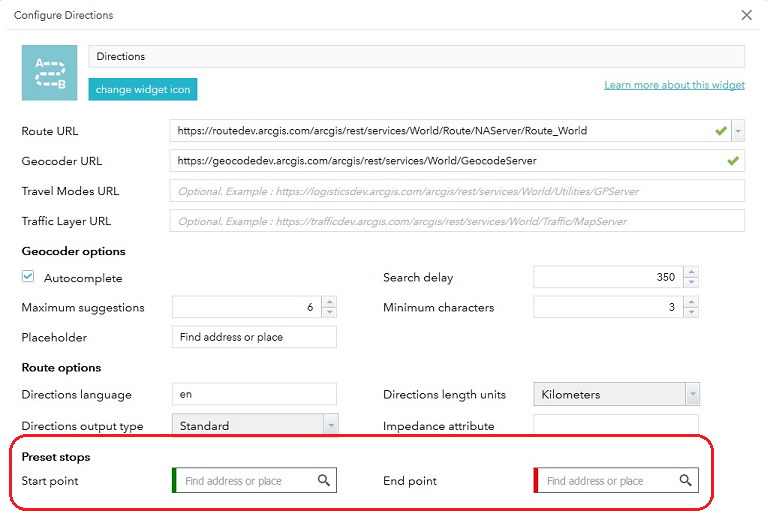767x514 pixels.
Task: Decrease Maximum suggestions with down arrow
Action: point(329,313)
